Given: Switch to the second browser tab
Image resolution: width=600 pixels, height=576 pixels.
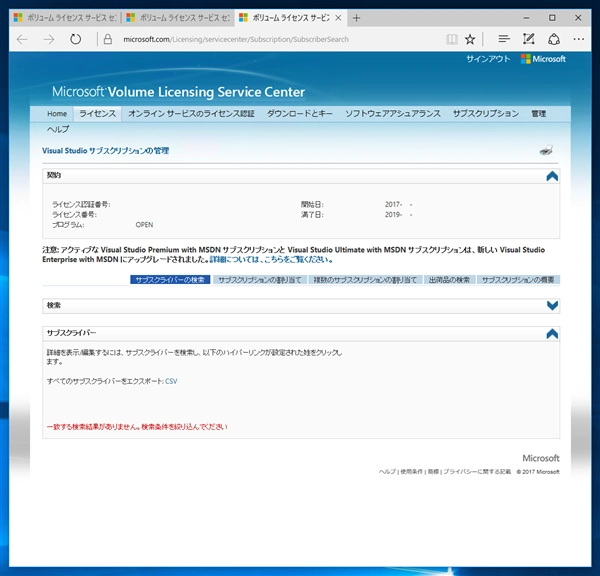Looking at the screenshot, I should click(x=178, y=18).
